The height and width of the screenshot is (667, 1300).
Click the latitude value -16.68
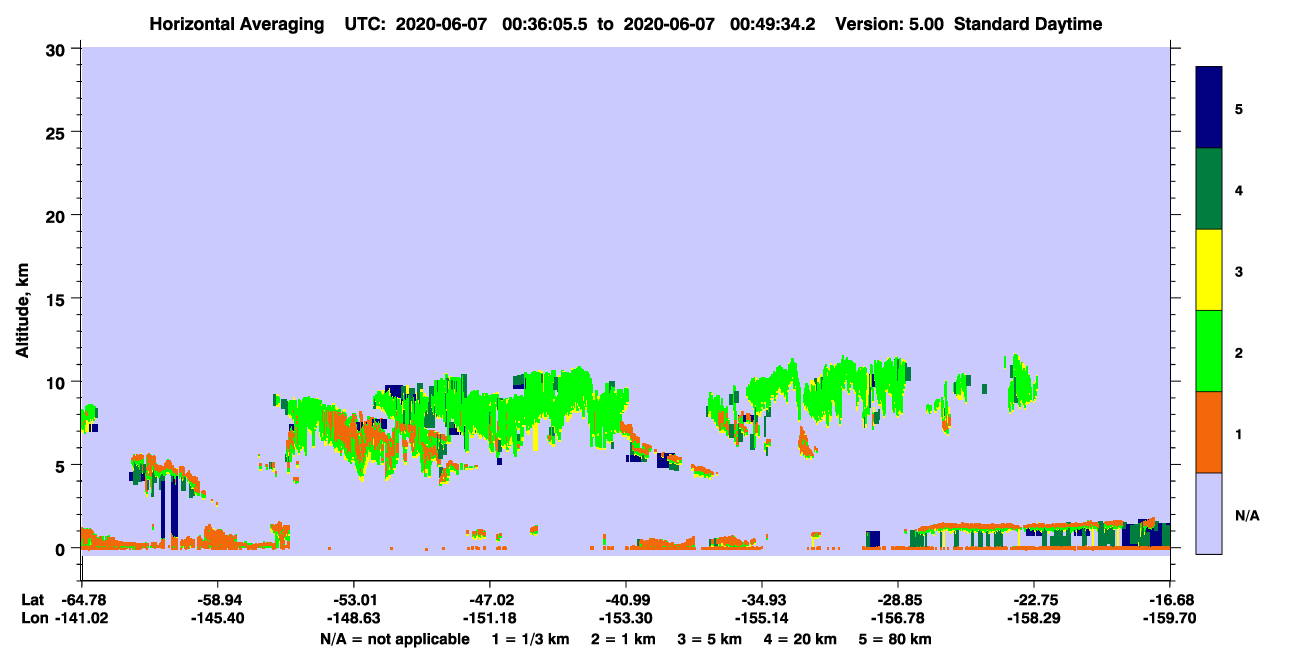pos(1170,600)
